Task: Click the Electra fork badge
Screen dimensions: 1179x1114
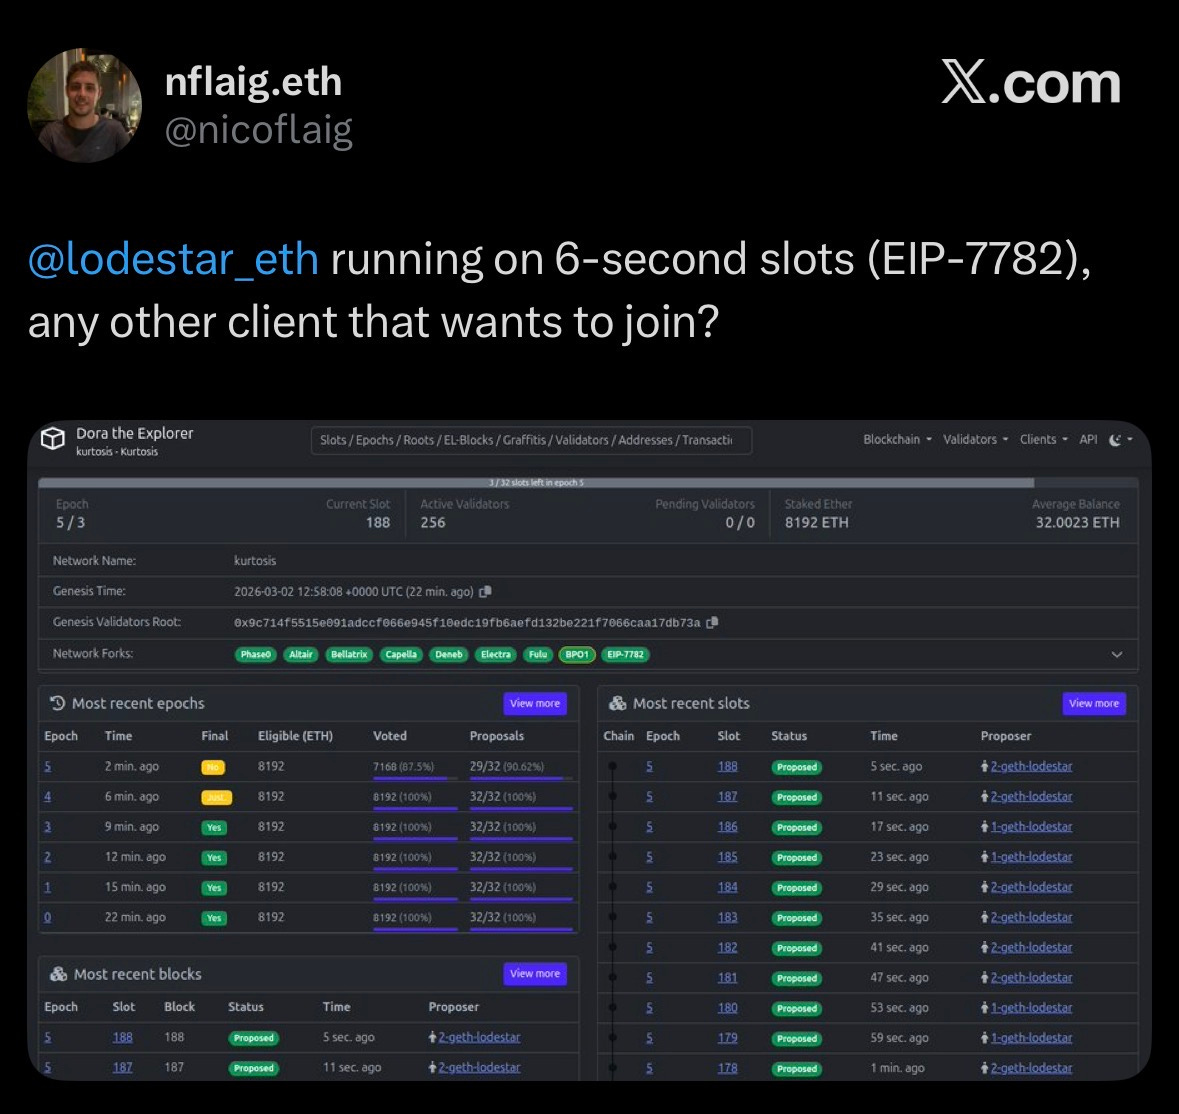Action: coord(496,655)
